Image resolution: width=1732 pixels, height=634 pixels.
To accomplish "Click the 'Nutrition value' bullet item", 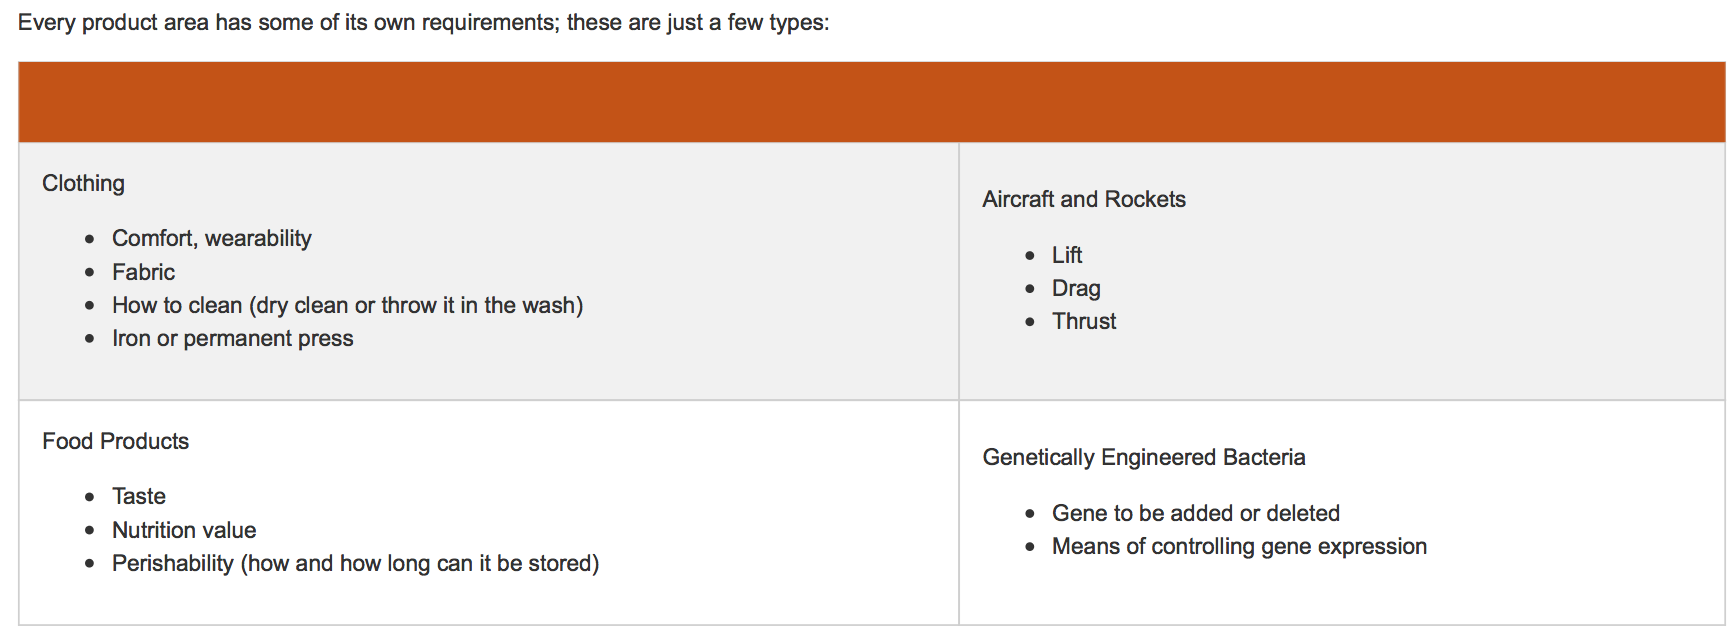I will [x=184, y=530].
